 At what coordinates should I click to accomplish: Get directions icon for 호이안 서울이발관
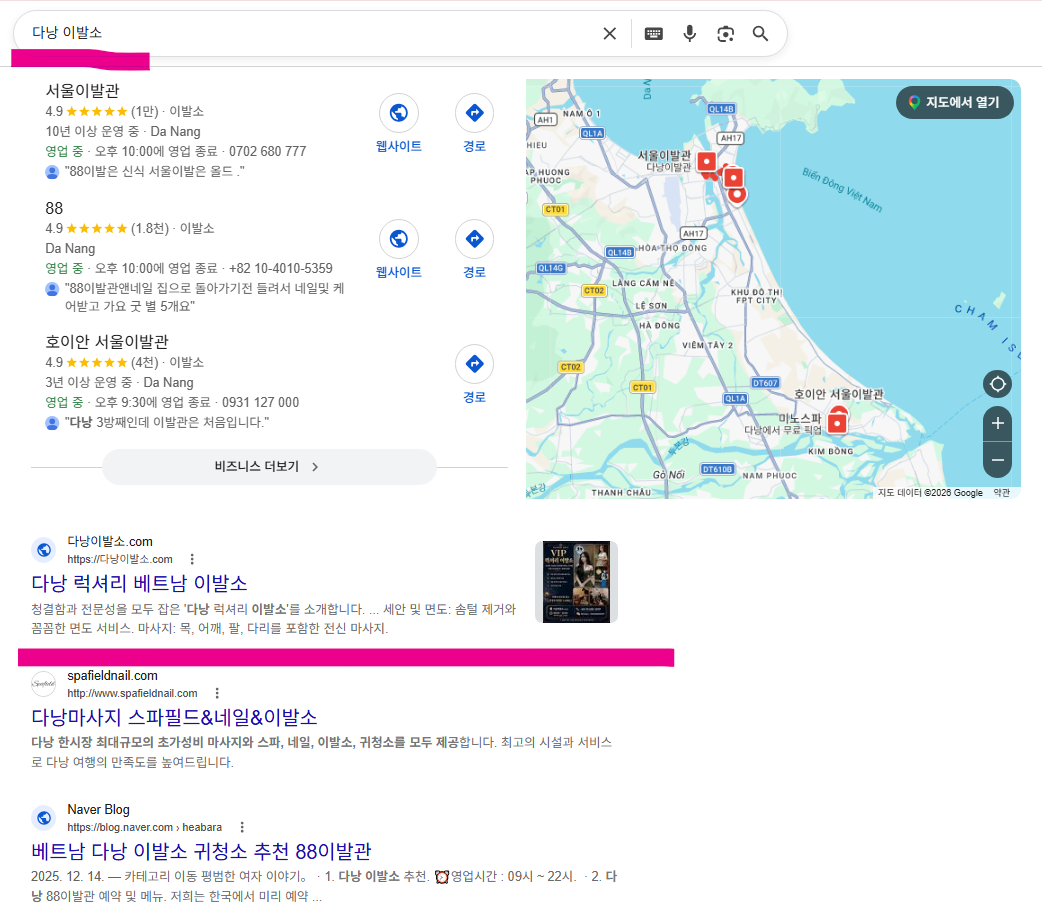[x=474, y=364]
